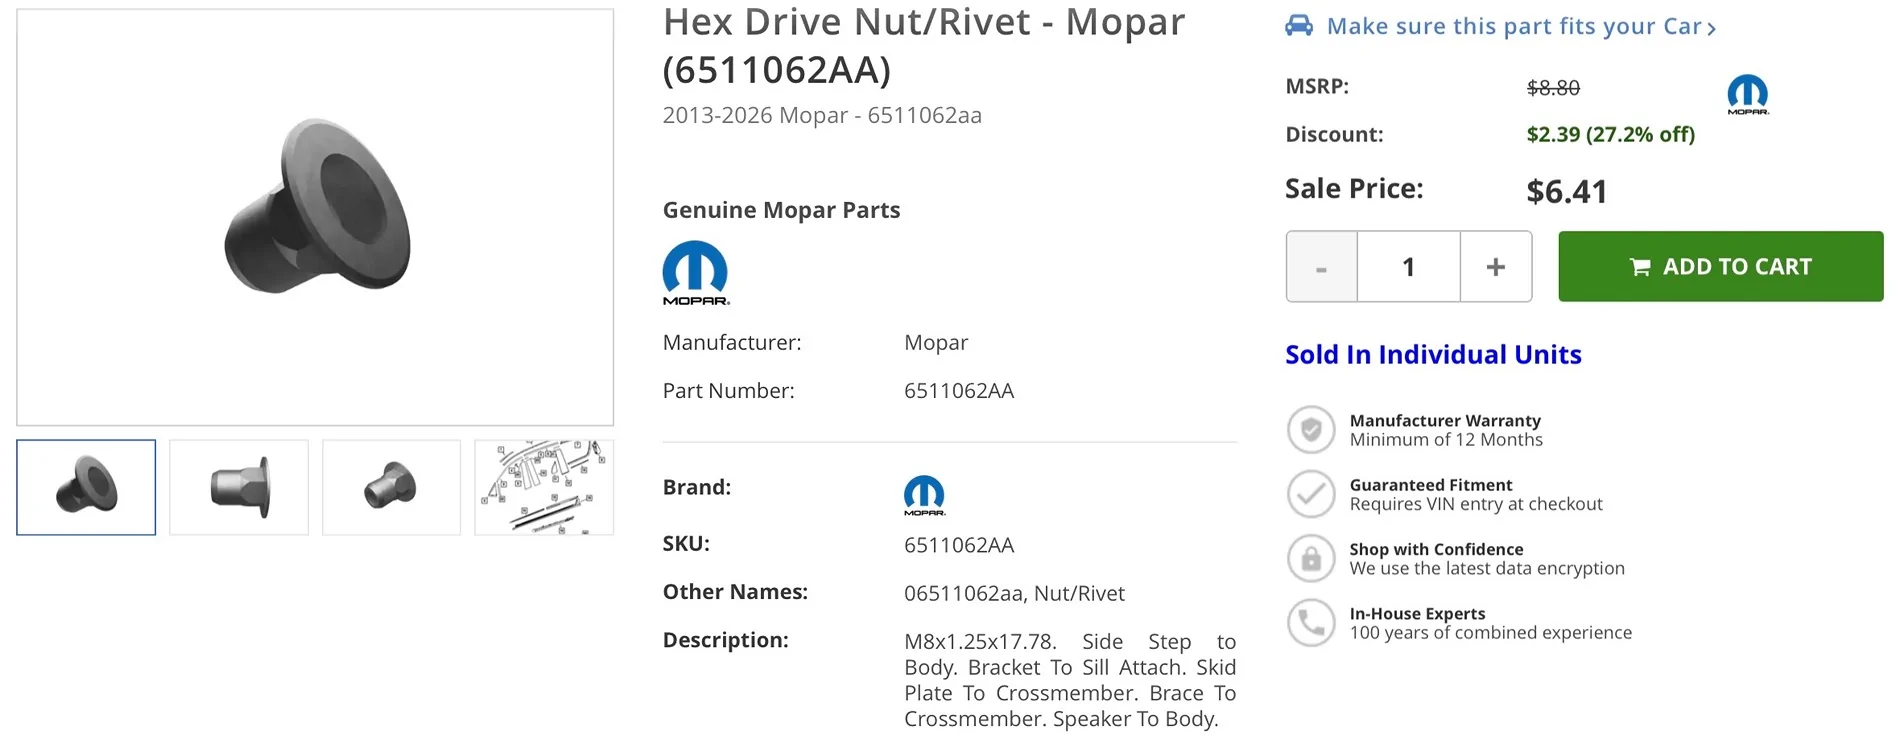
Task: Click the discount '$2.39 (27.2% off)'
Action: (1611, 134)
